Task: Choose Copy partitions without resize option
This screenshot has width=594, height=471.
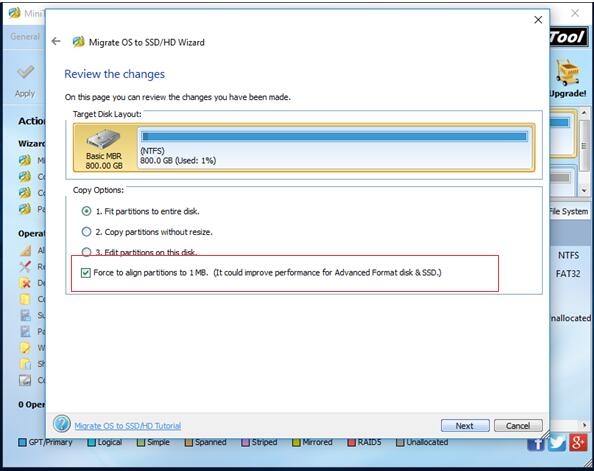Action: (86, 232)
